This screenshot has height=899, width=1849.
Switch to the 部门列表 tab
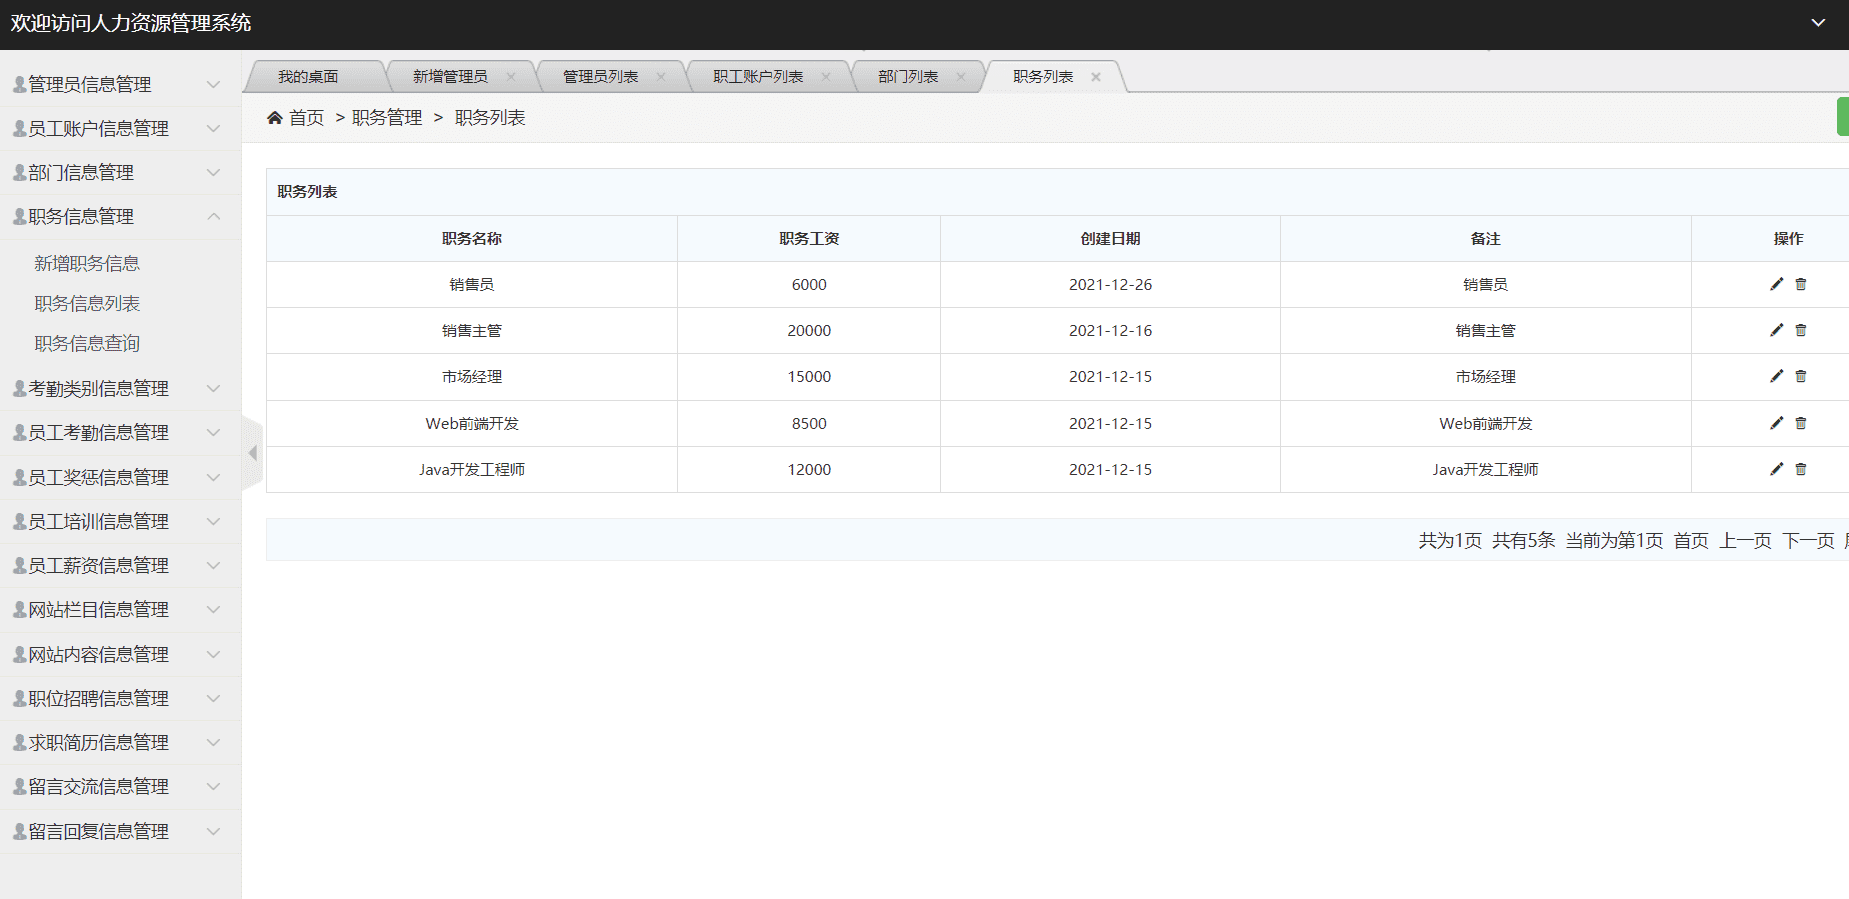click(x=908, y=77)
